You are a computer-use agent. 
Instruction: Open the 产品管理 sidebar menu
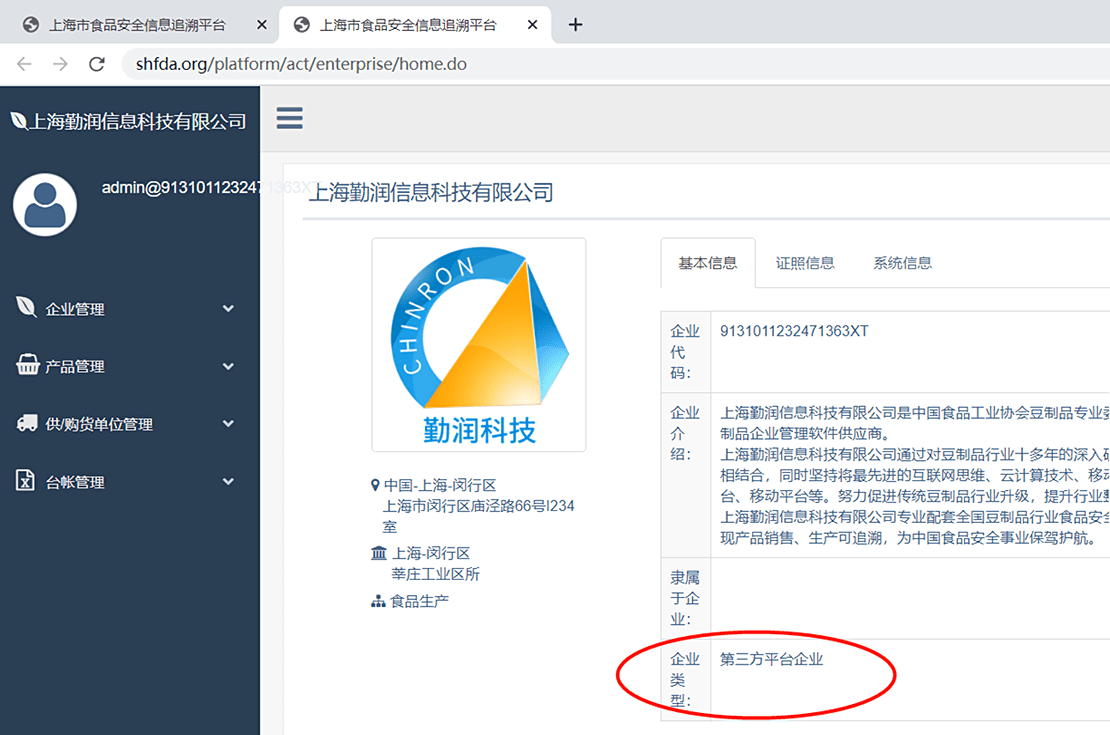130,366
